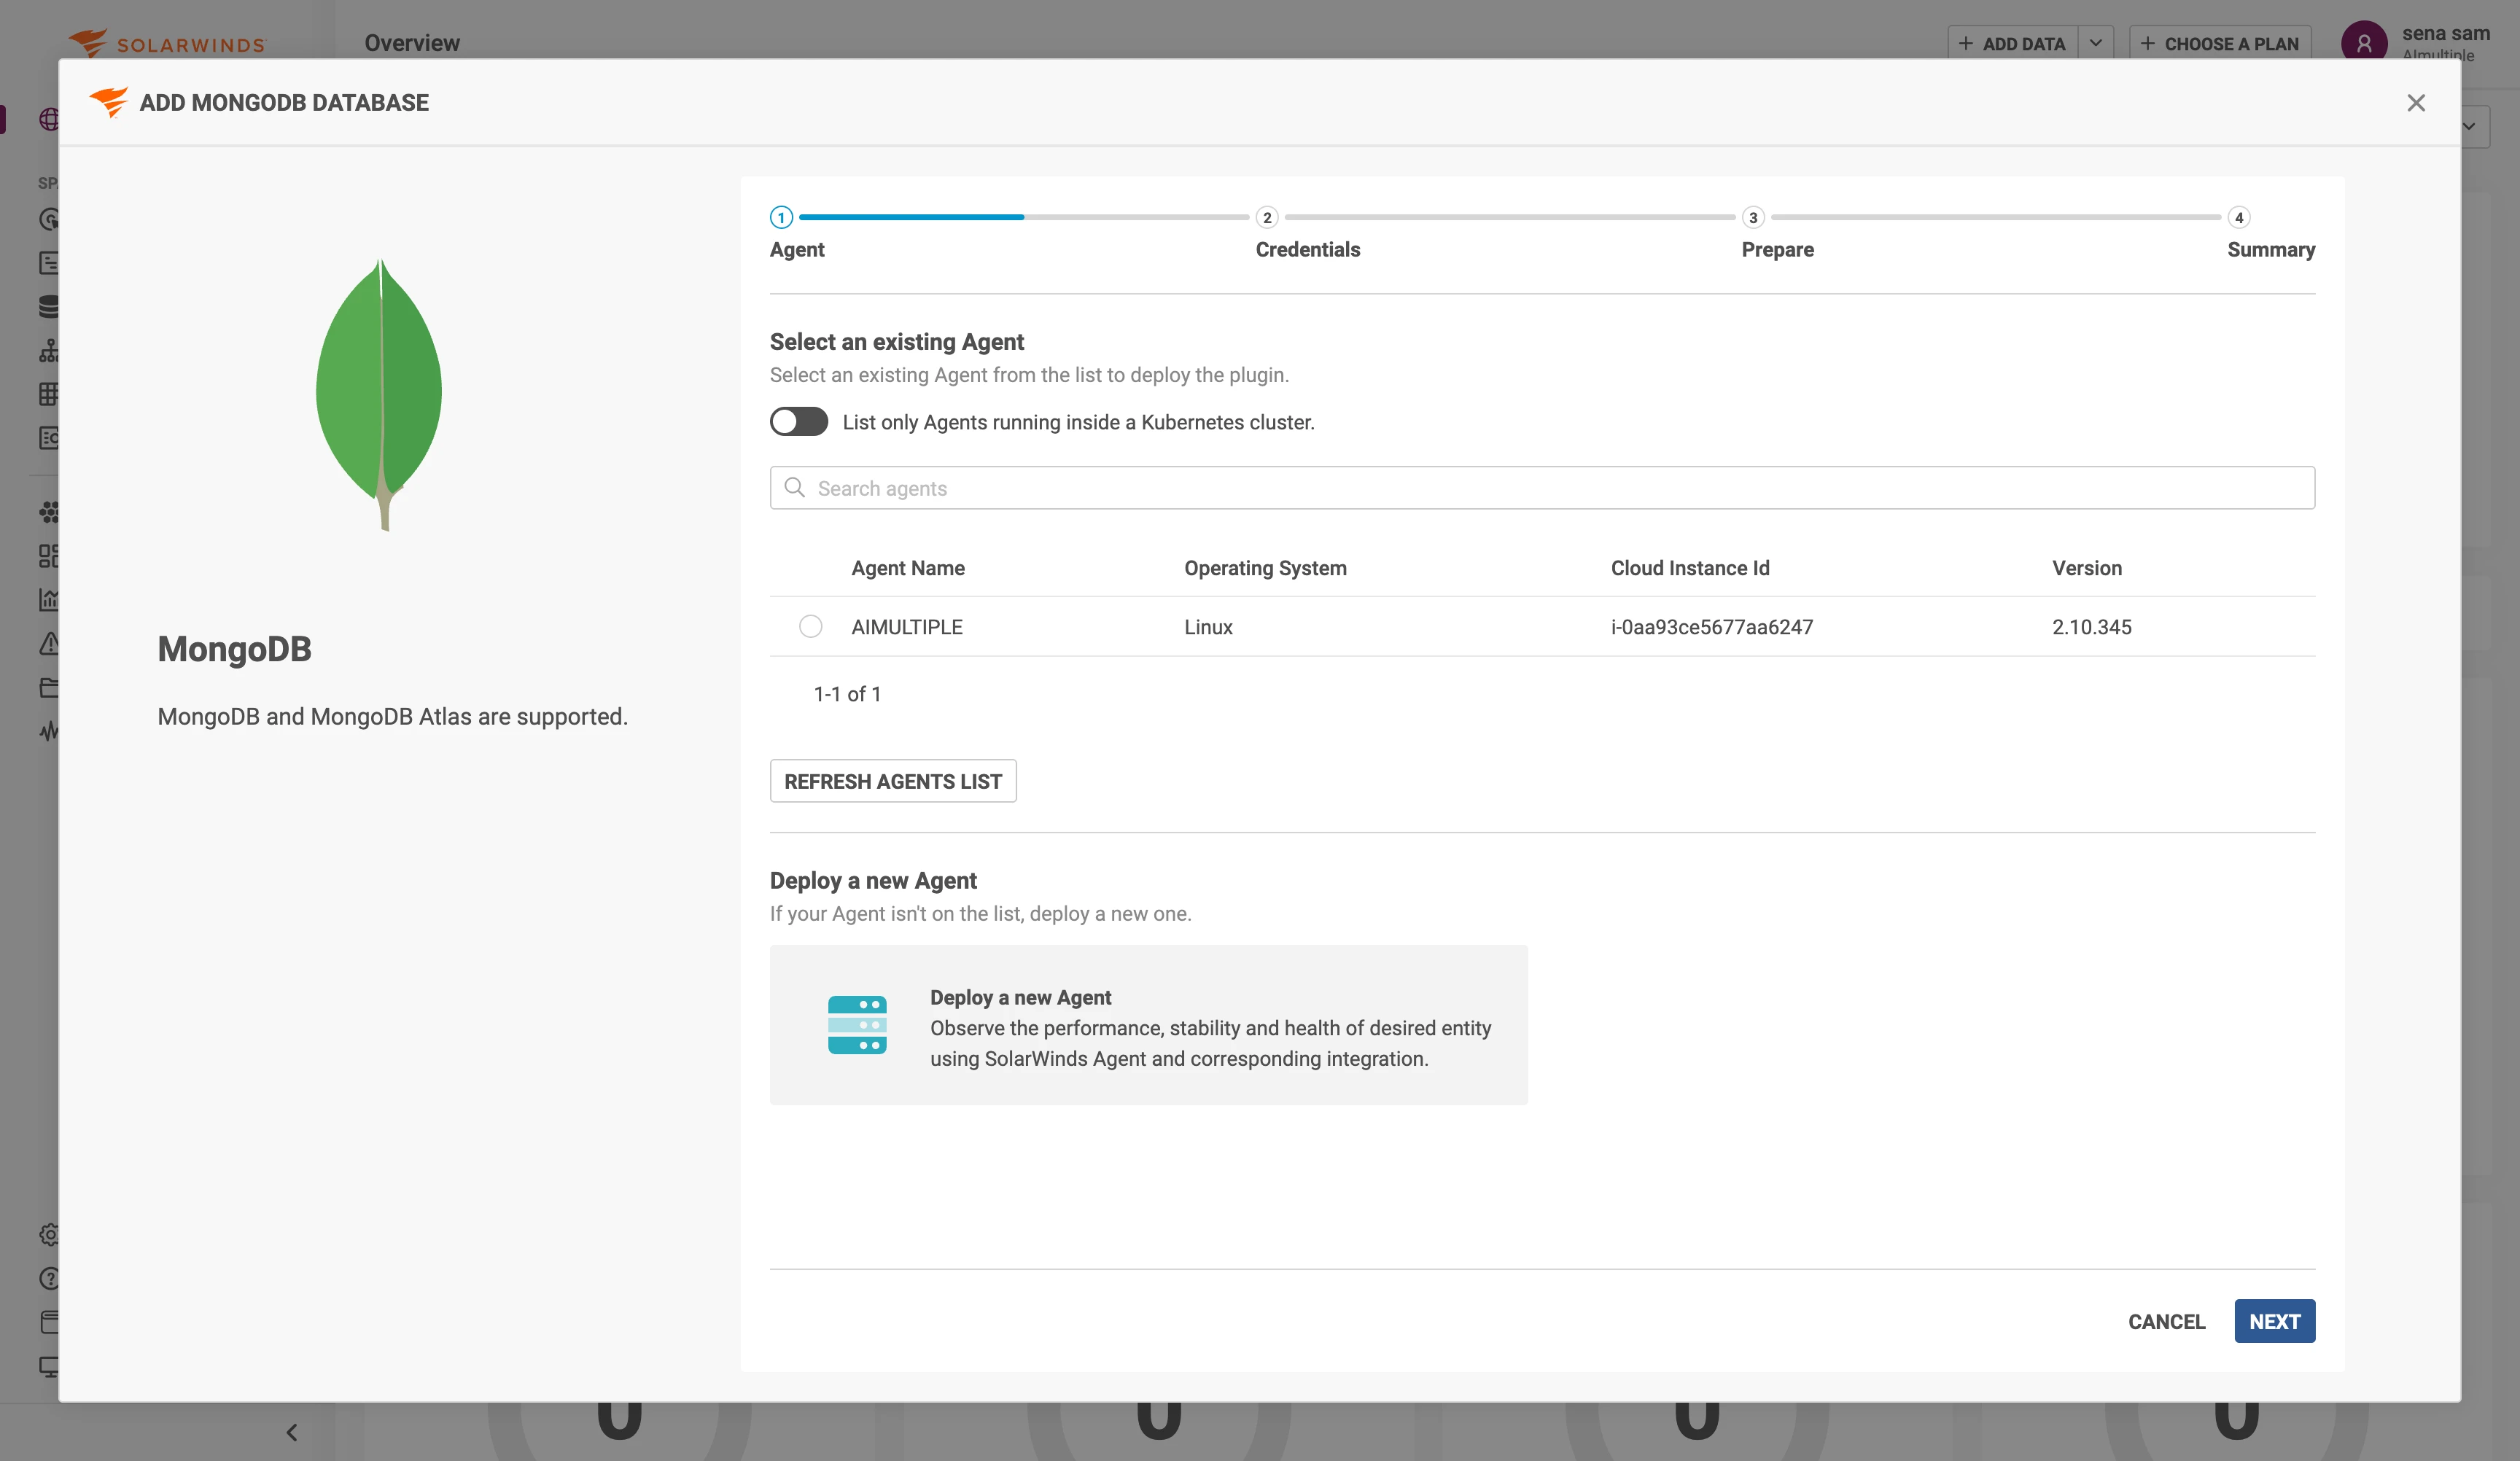
Task: Open the Deploy a new Agent card
Action: (1148, 1025)
